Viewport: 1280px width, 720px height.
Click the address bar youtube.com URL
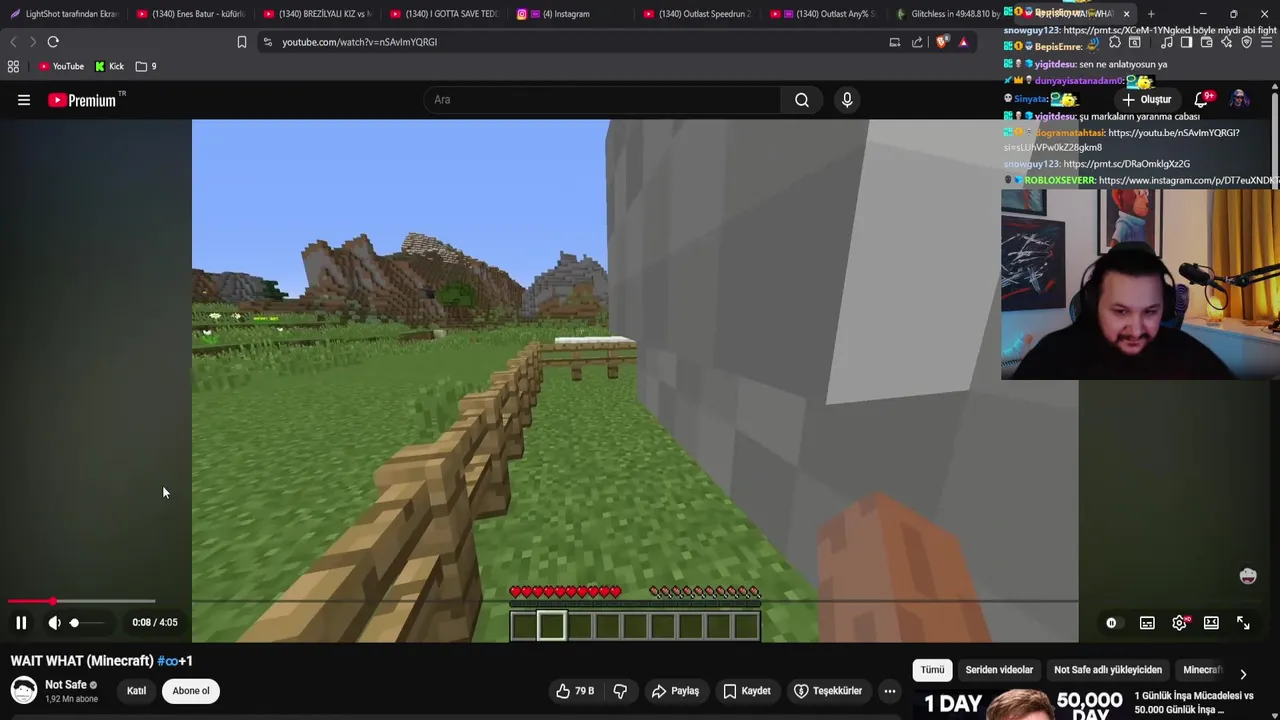point(359,42)
